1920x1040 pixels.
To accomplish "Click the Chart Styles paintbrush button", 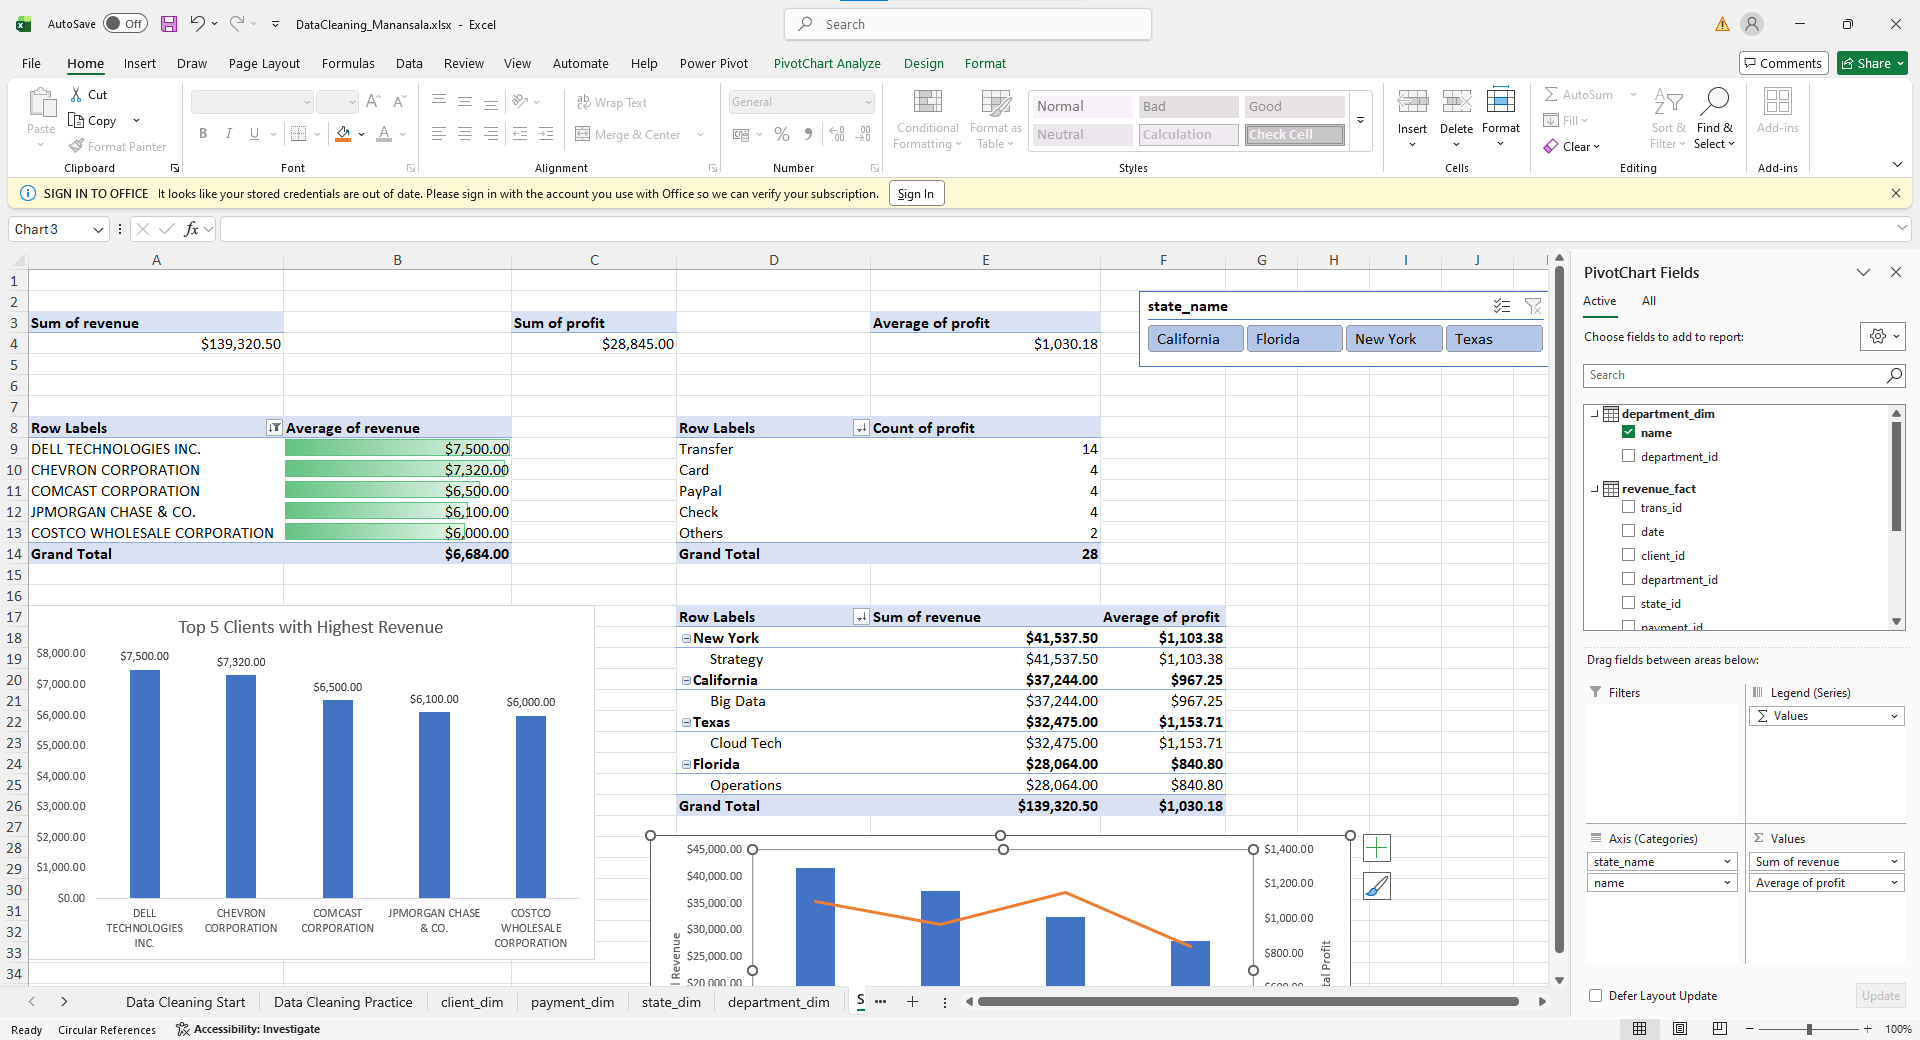I will [x=1377, y=886].
